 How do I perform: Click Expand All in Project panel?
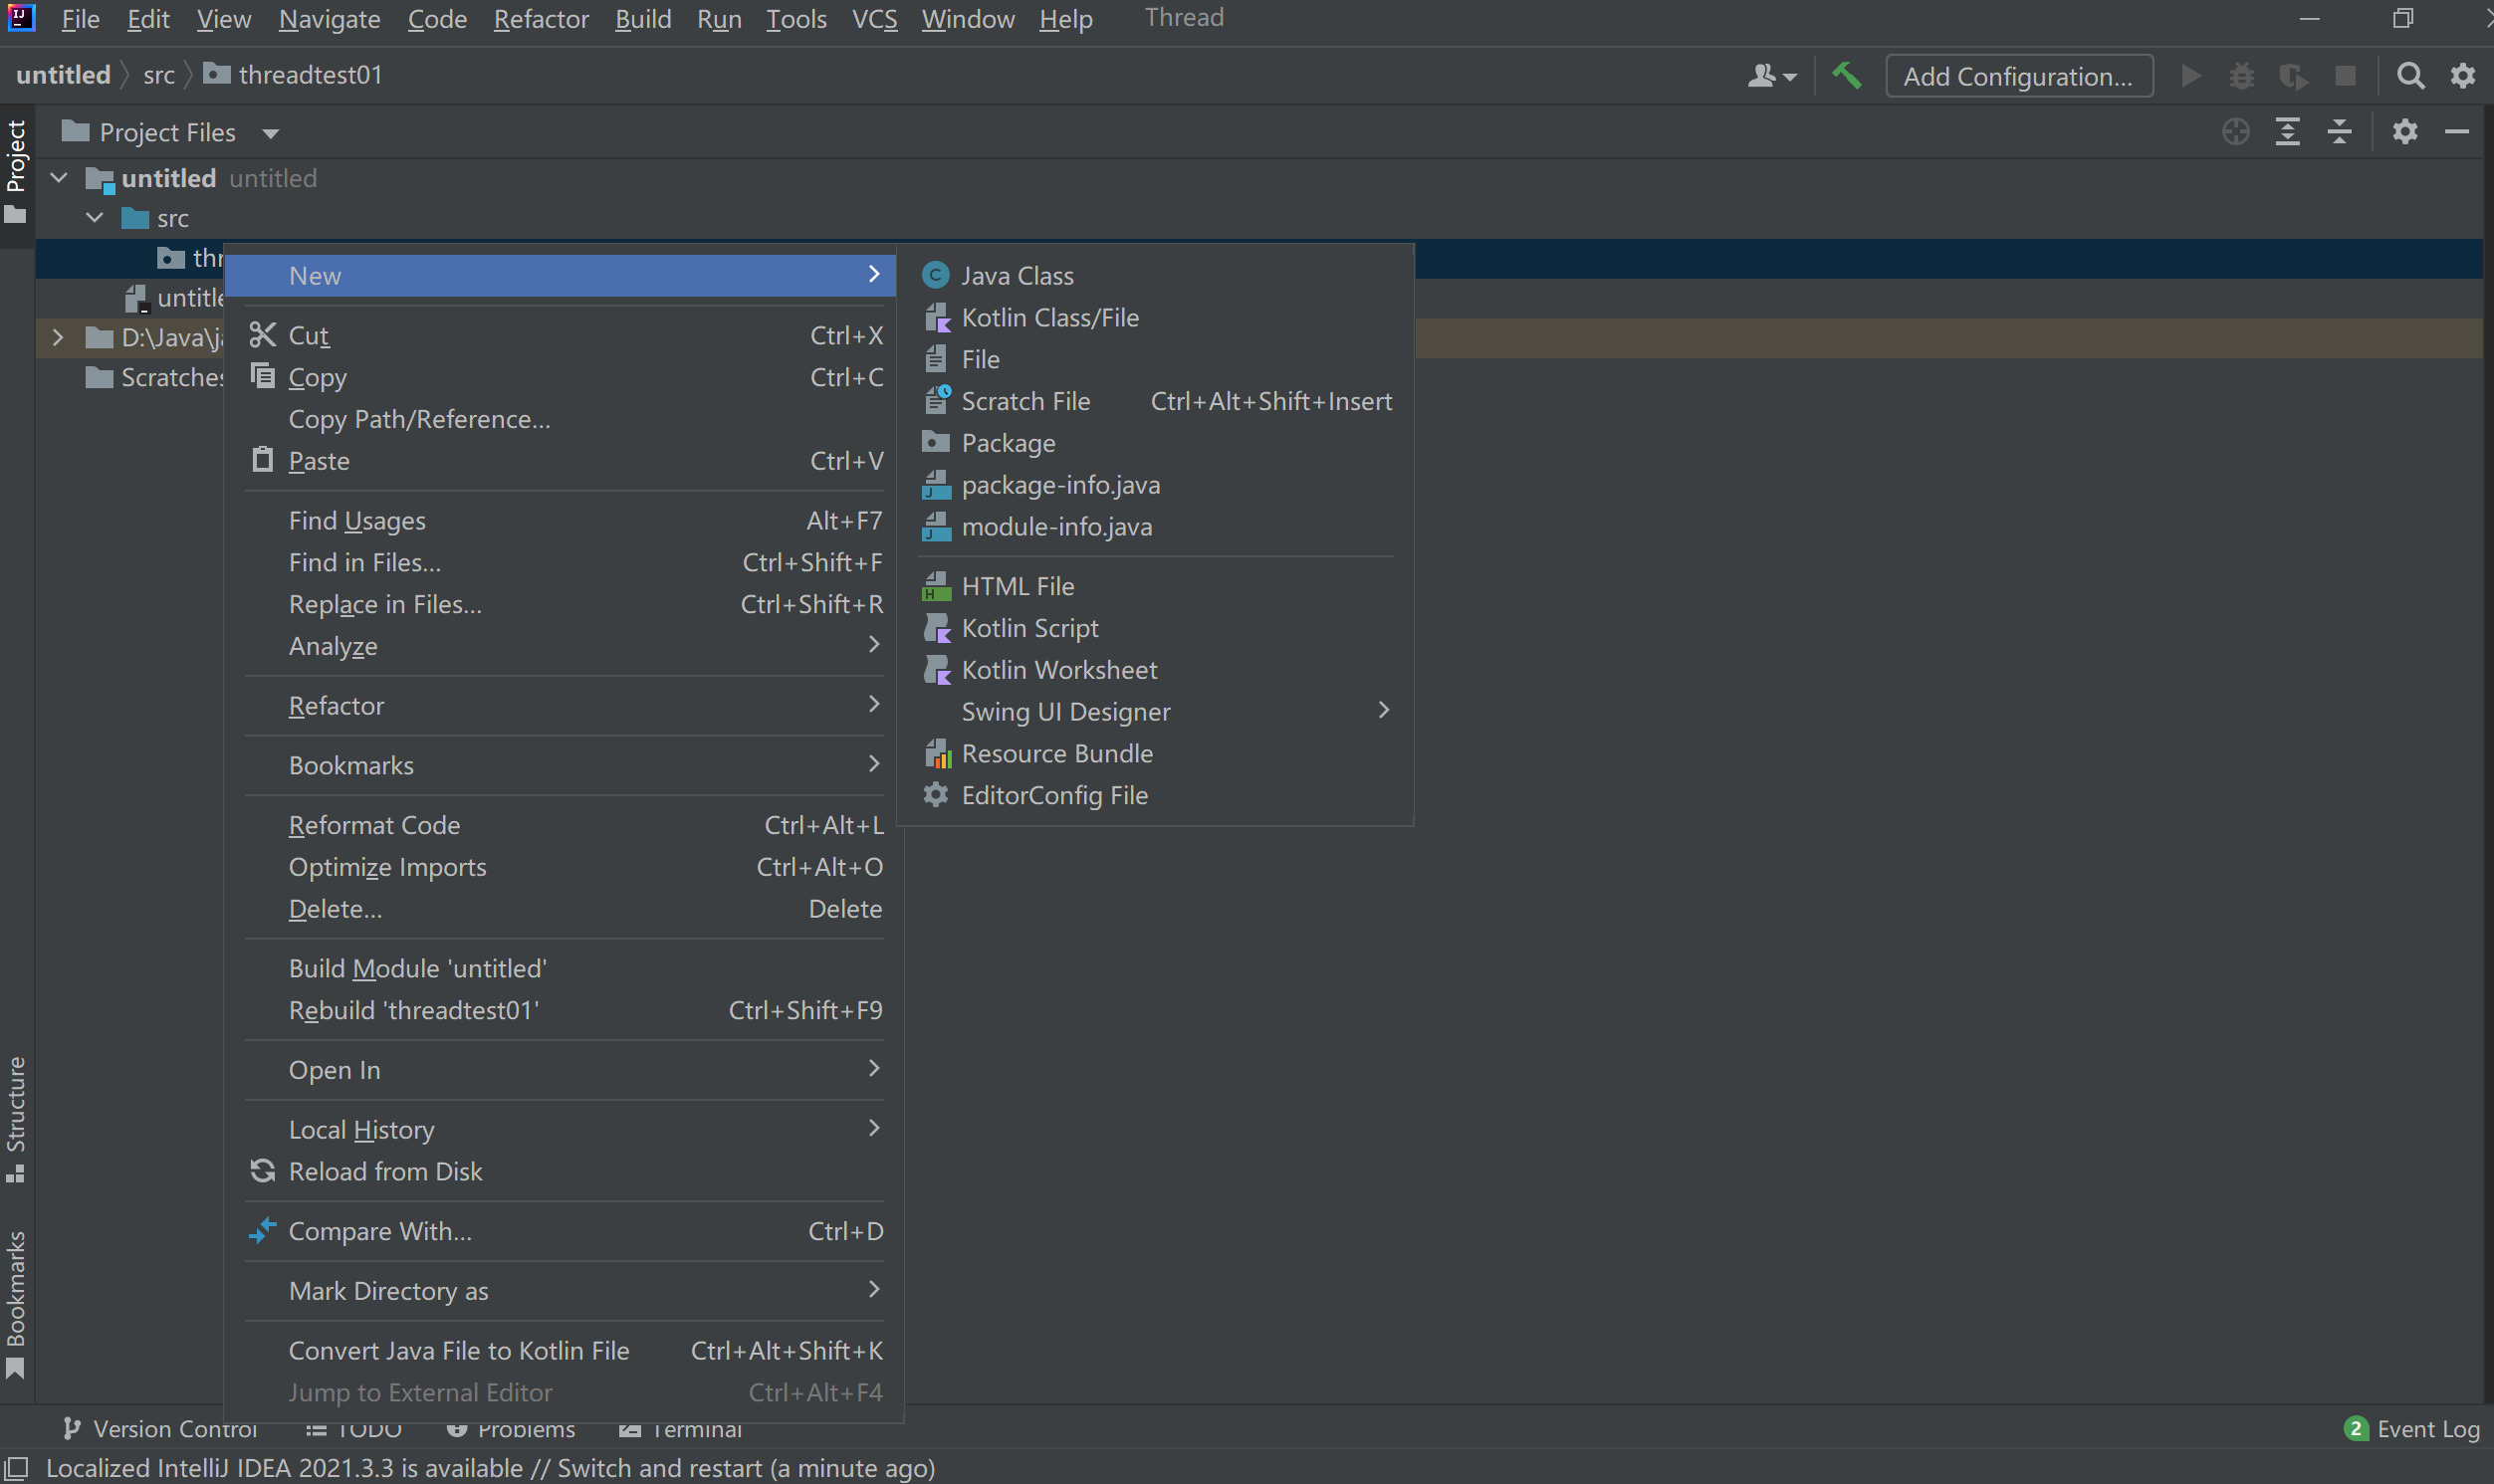coord(2287,132)
